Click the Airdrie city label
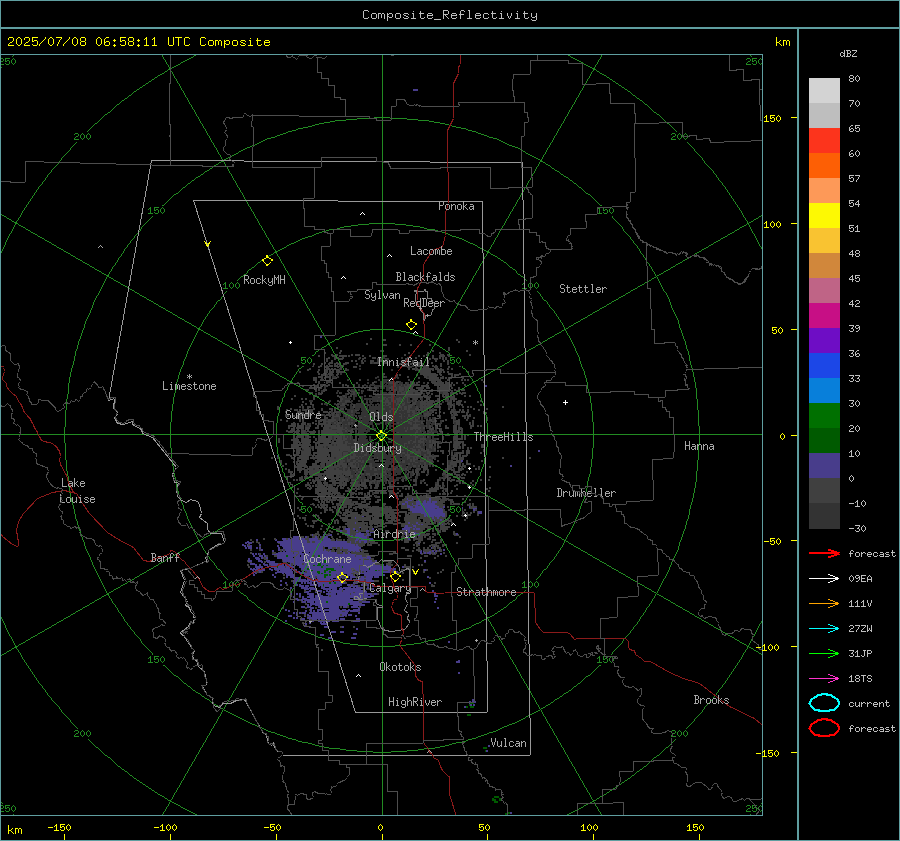900x841 pixels. [x=394, y=534]
